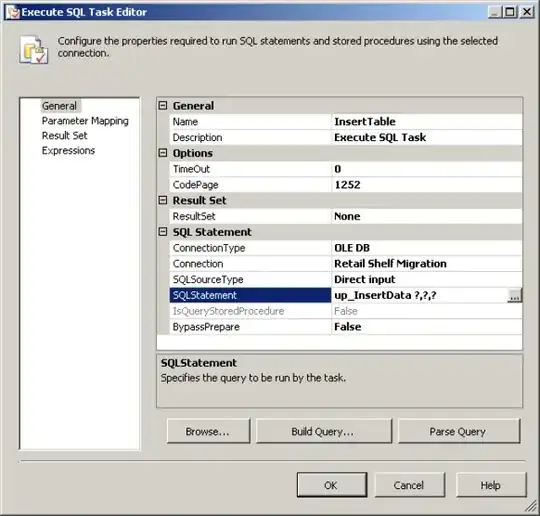Select the highlighted SQLStatement property label
The height and width of the screenshot is (516, 540).
coord(250,296)
